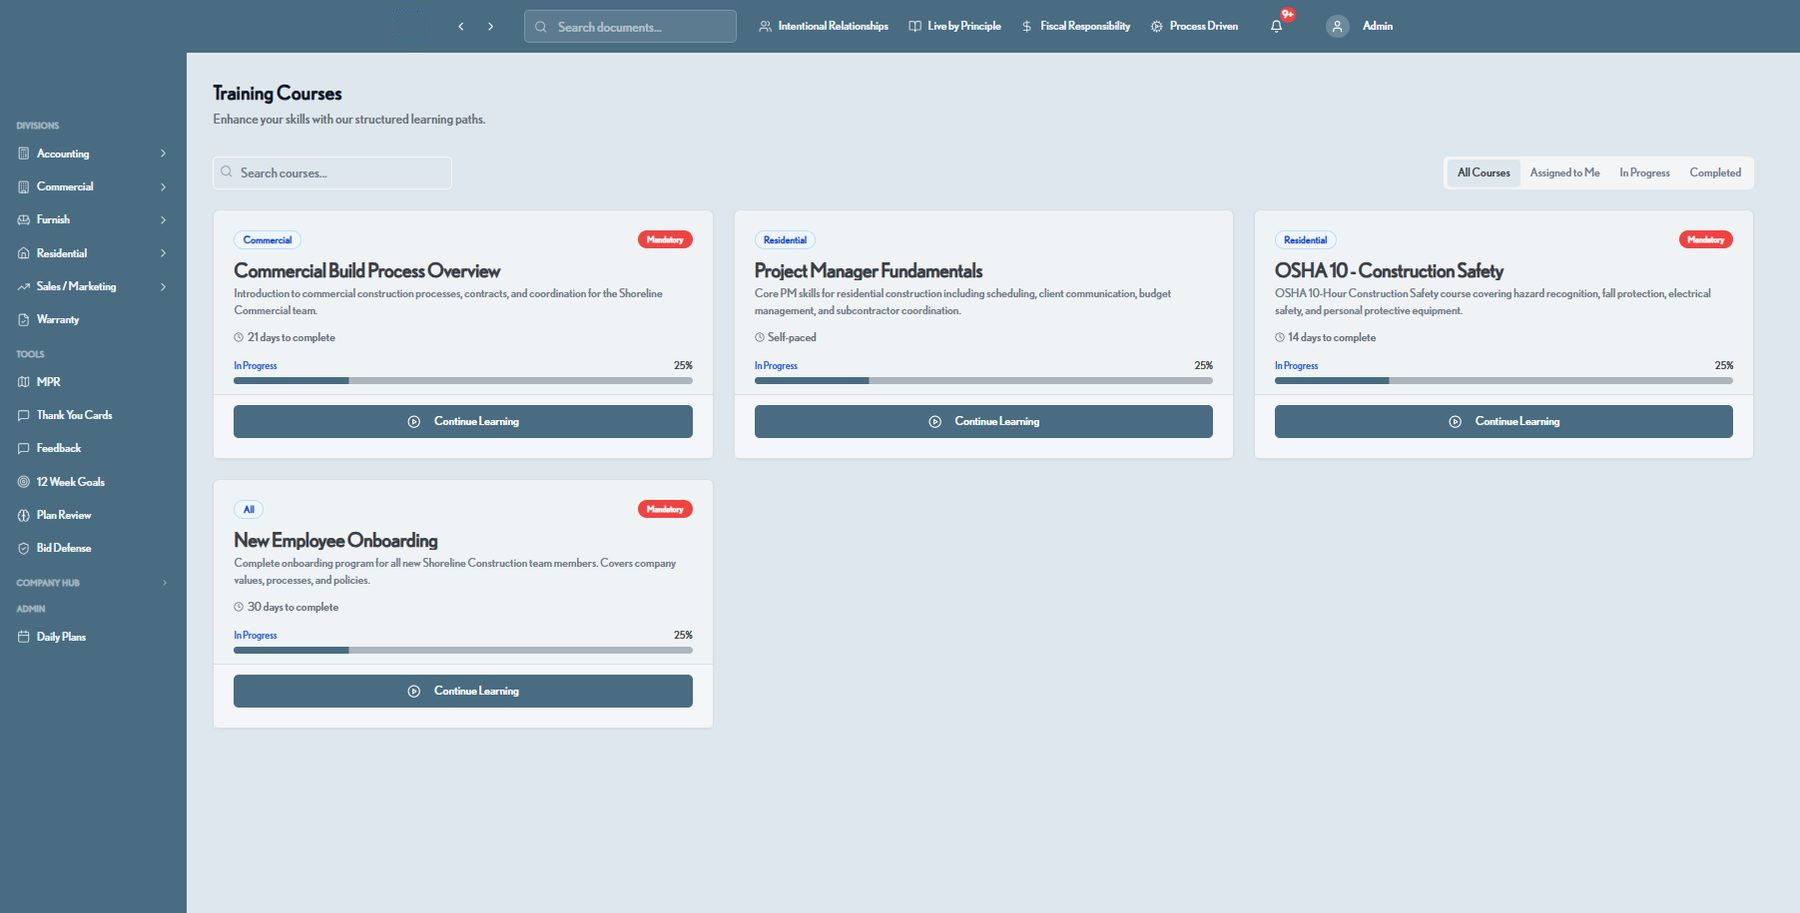Click the Residential home icon
Image resolution: width=1800 pixels, height=913 pixels.
[x=24, y=254]
